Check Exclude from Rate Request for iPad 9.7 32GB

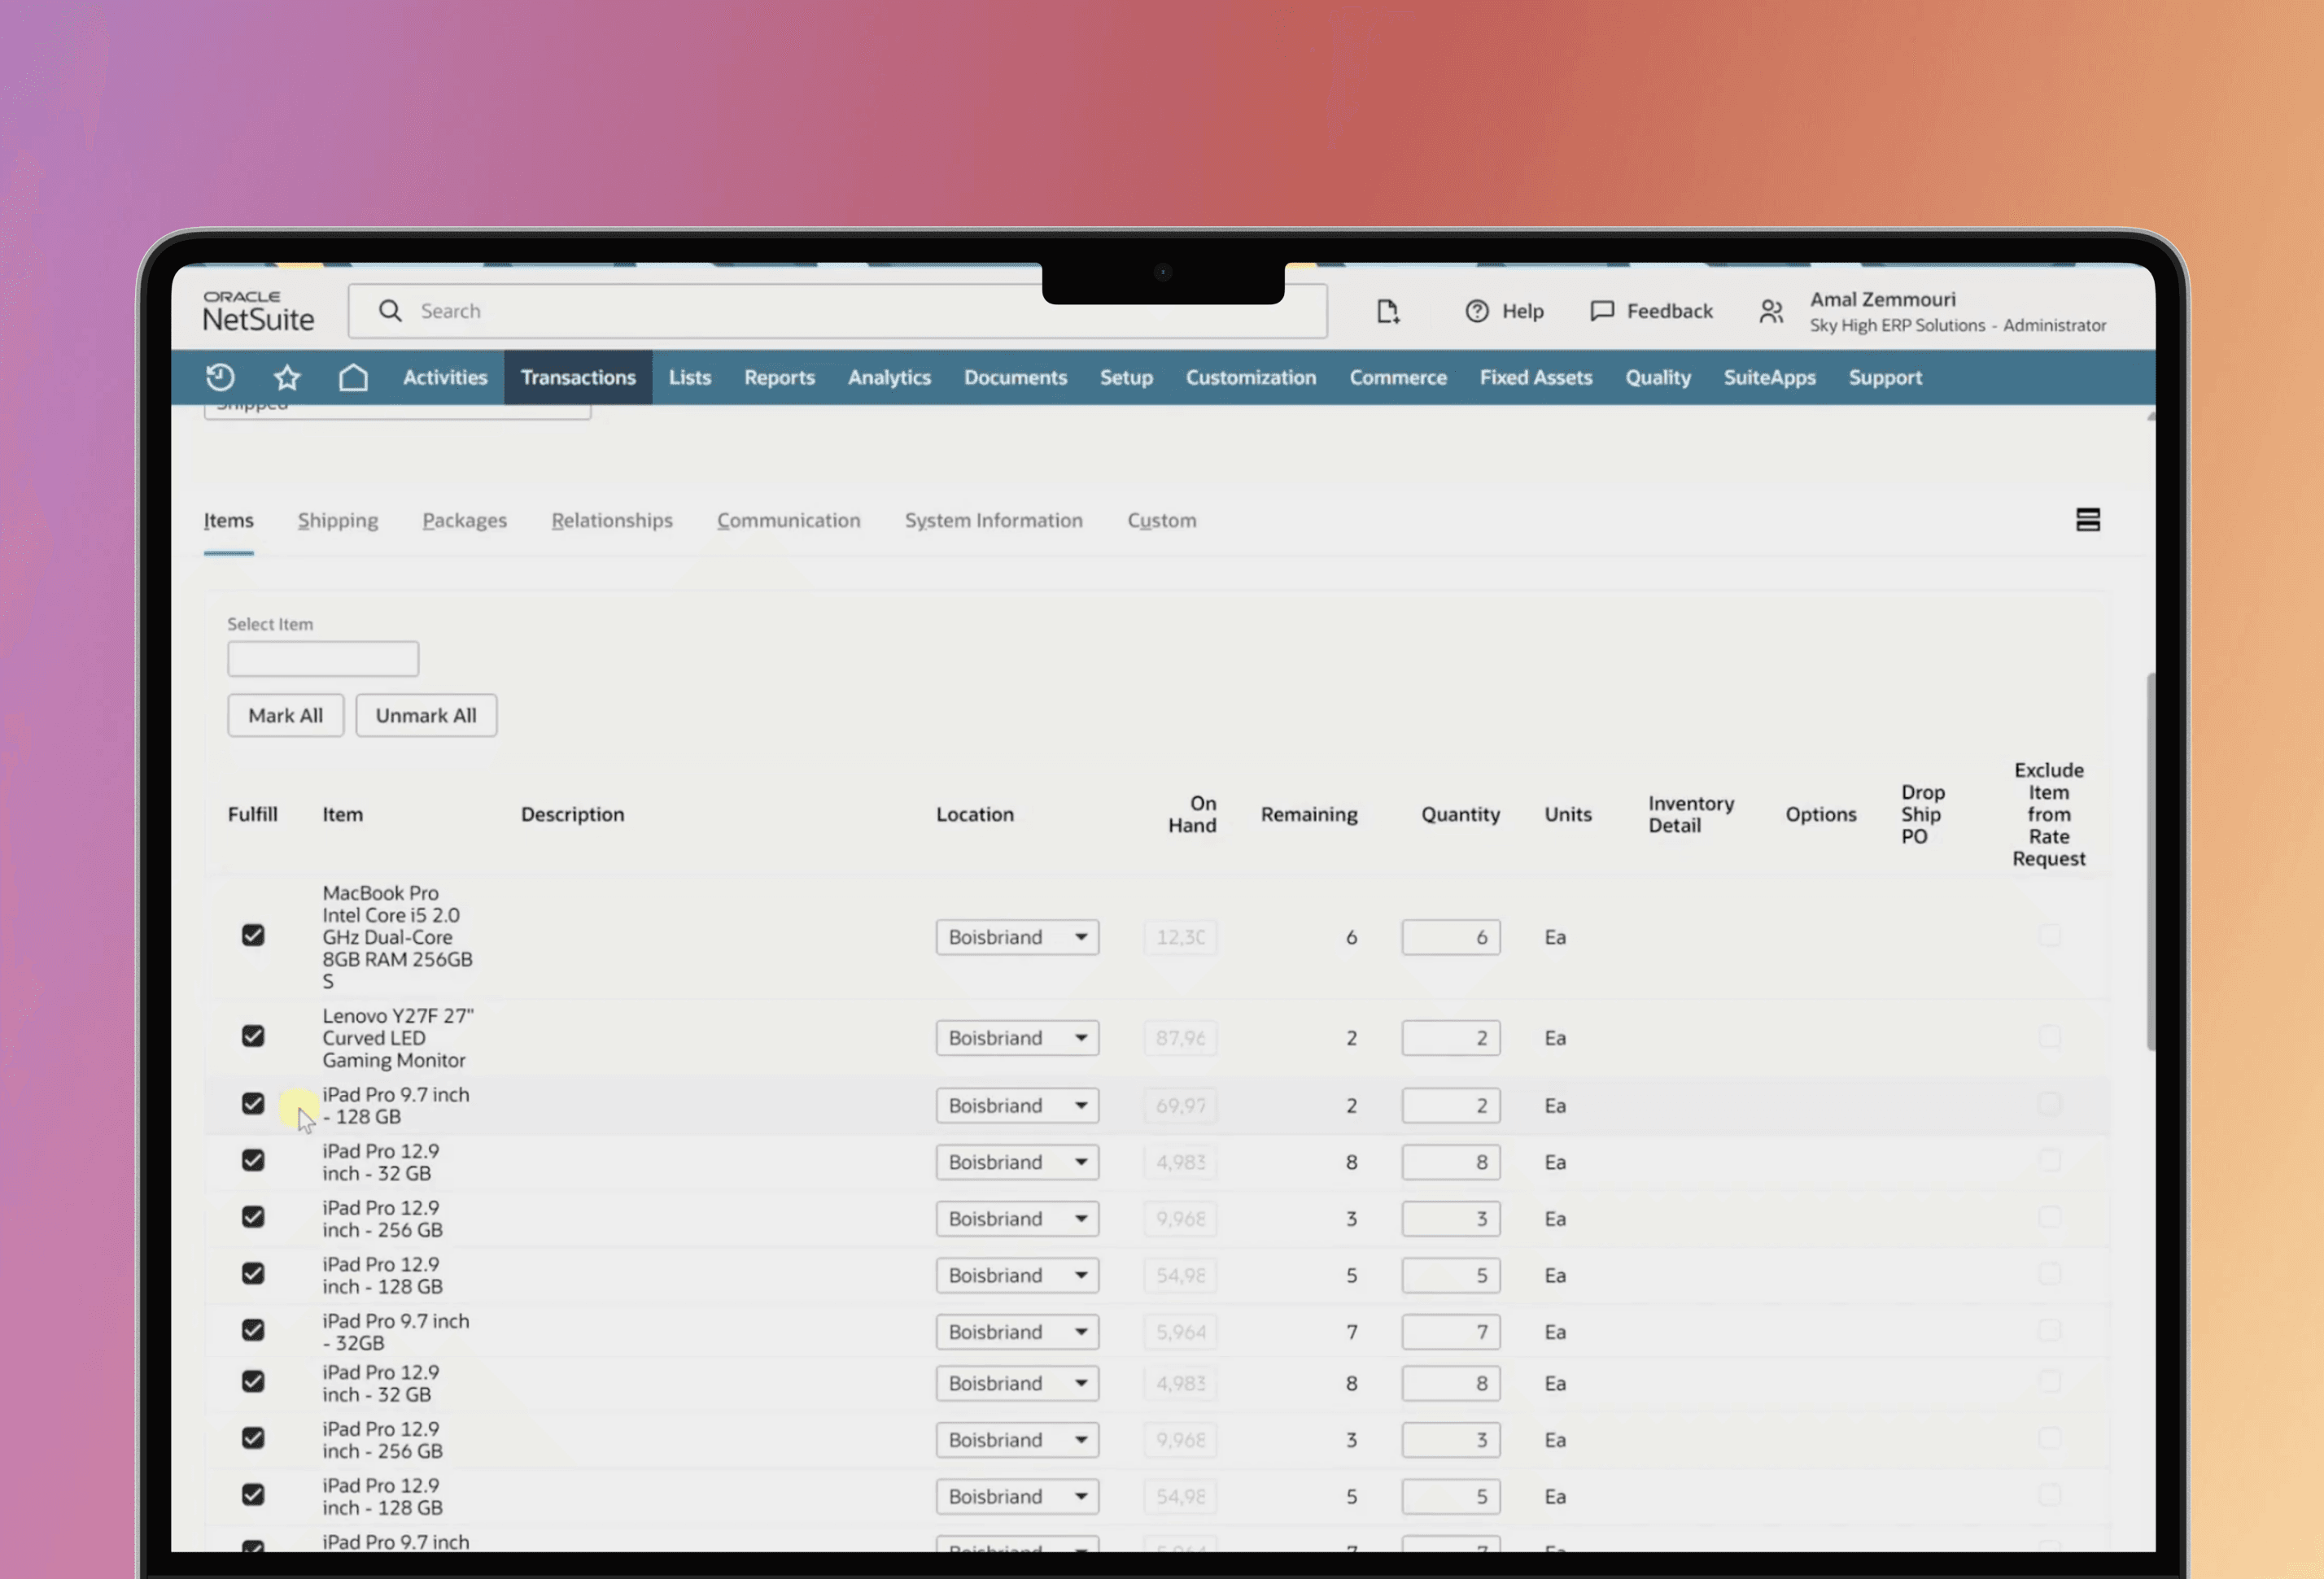2049,1330
